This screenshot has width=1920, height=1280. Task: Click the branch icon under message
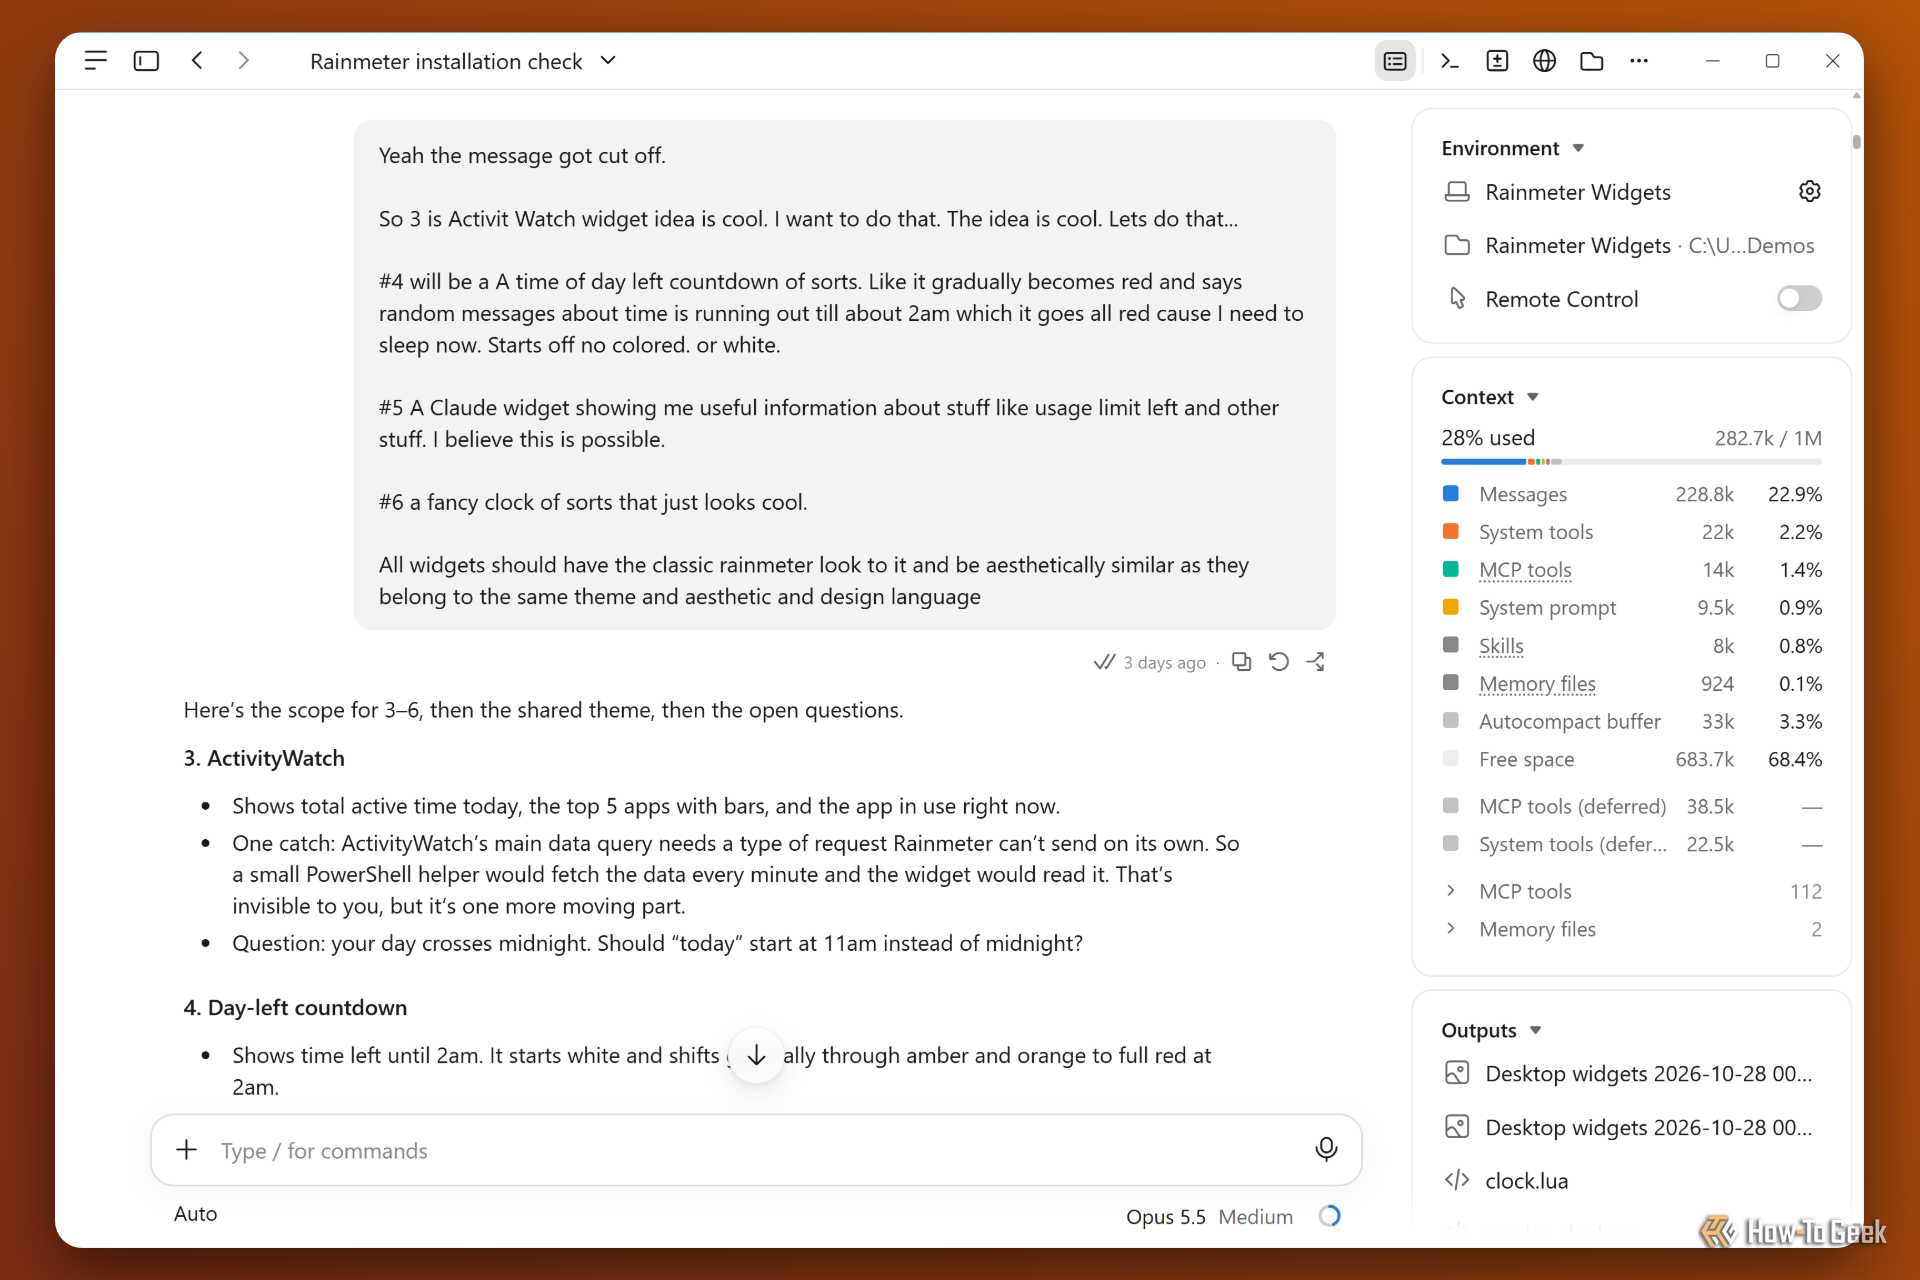[1316, 662]
